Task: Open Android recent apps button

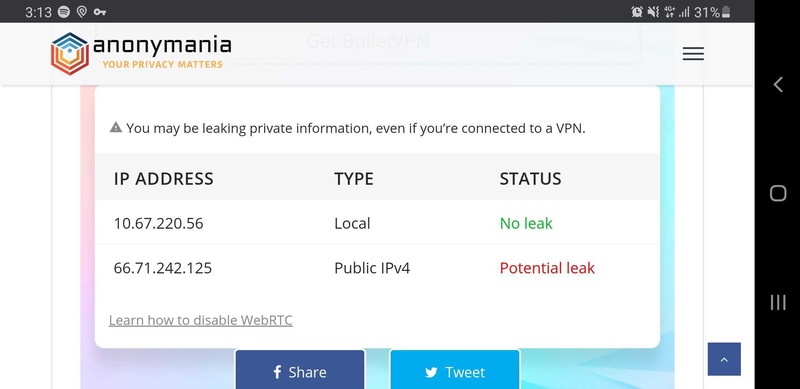Action: (x=778, y=302)
